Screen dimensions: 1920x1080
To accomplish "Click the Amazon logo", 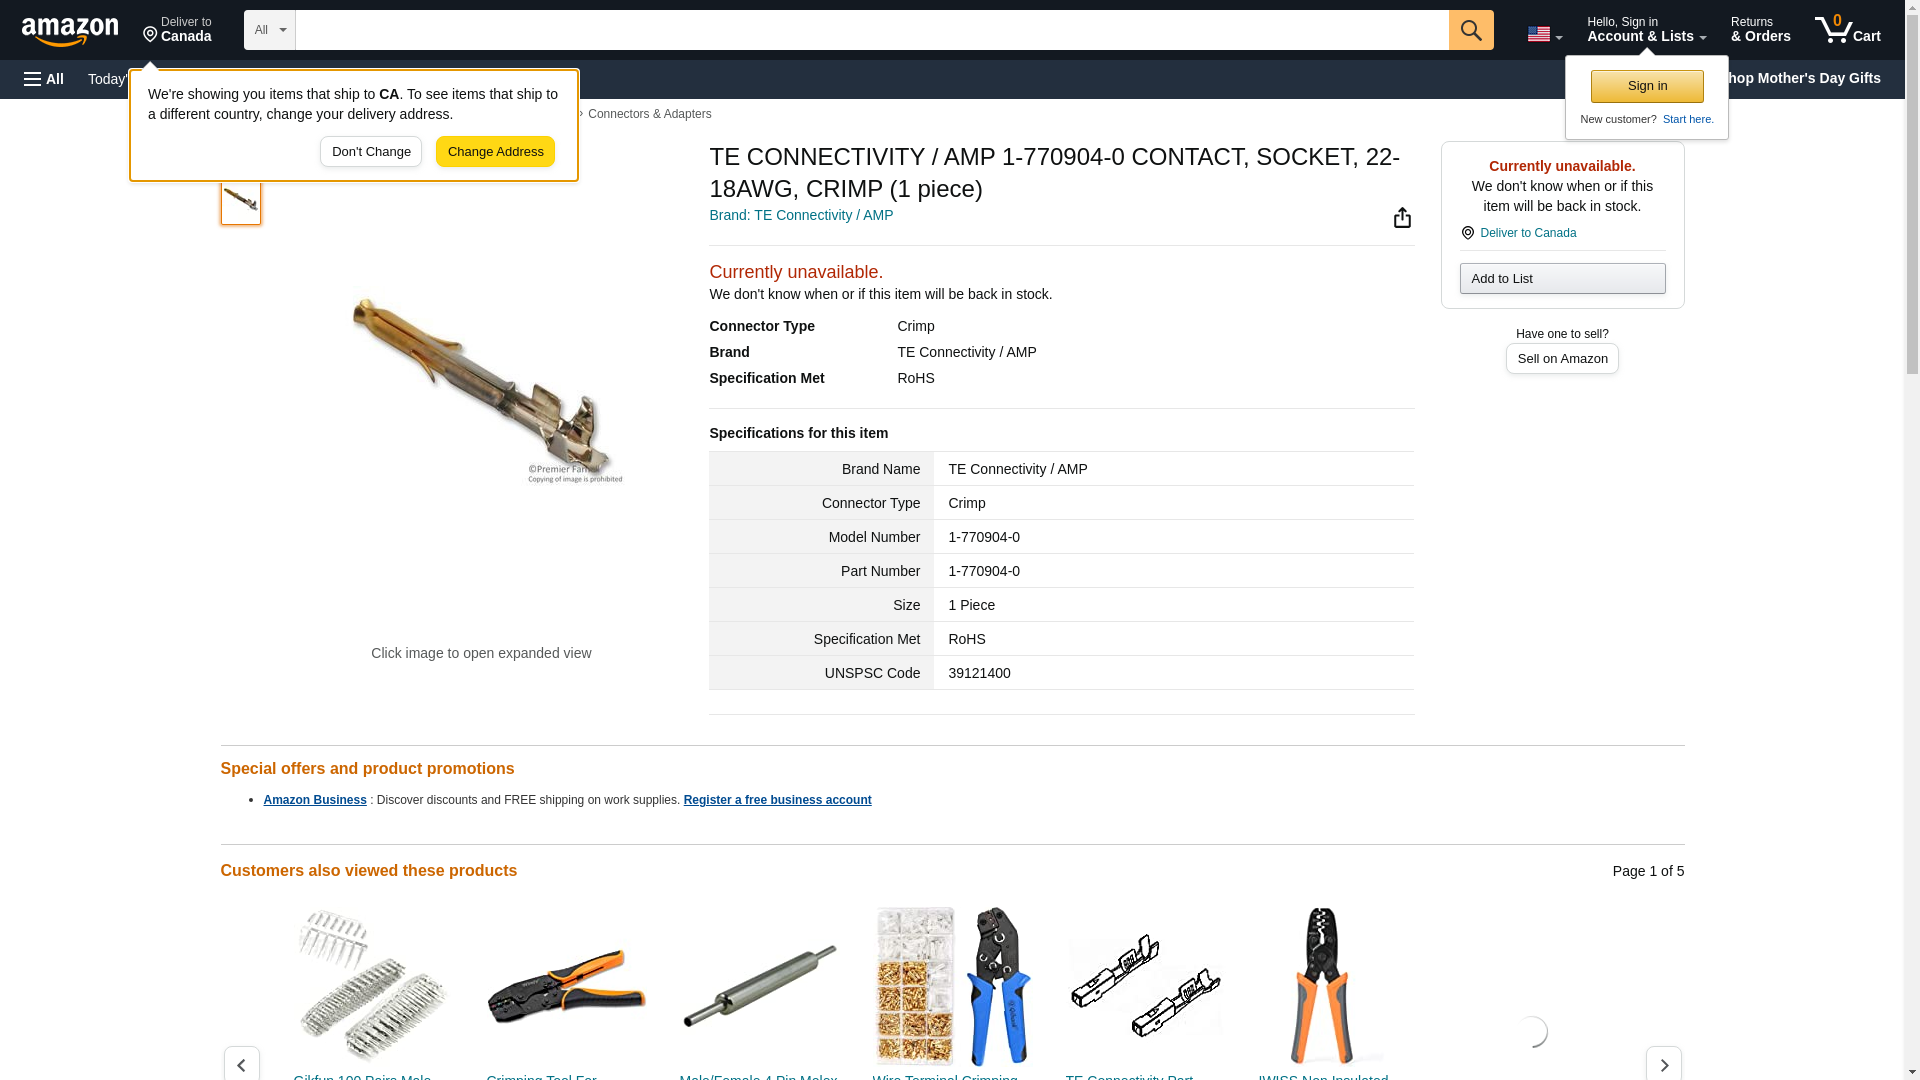I will (70, 30).
